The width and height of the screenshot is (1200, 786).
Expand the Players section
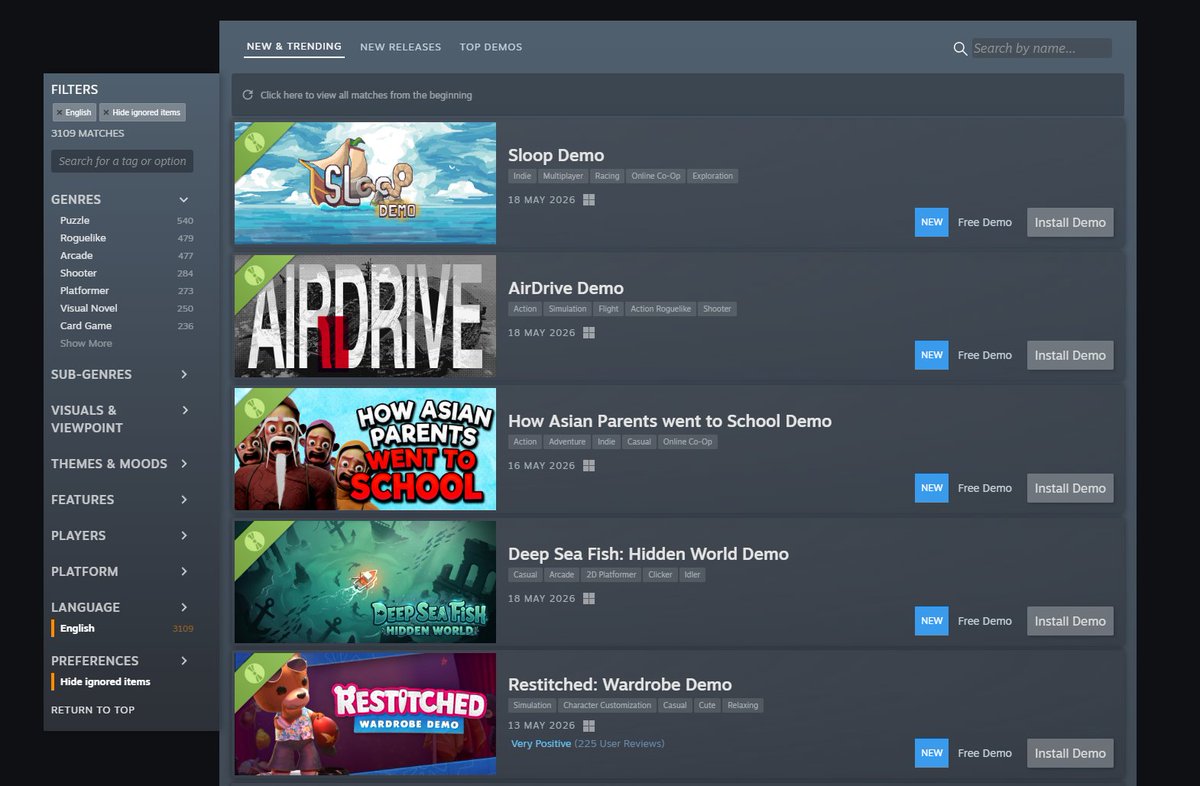[x=184, y=536]
